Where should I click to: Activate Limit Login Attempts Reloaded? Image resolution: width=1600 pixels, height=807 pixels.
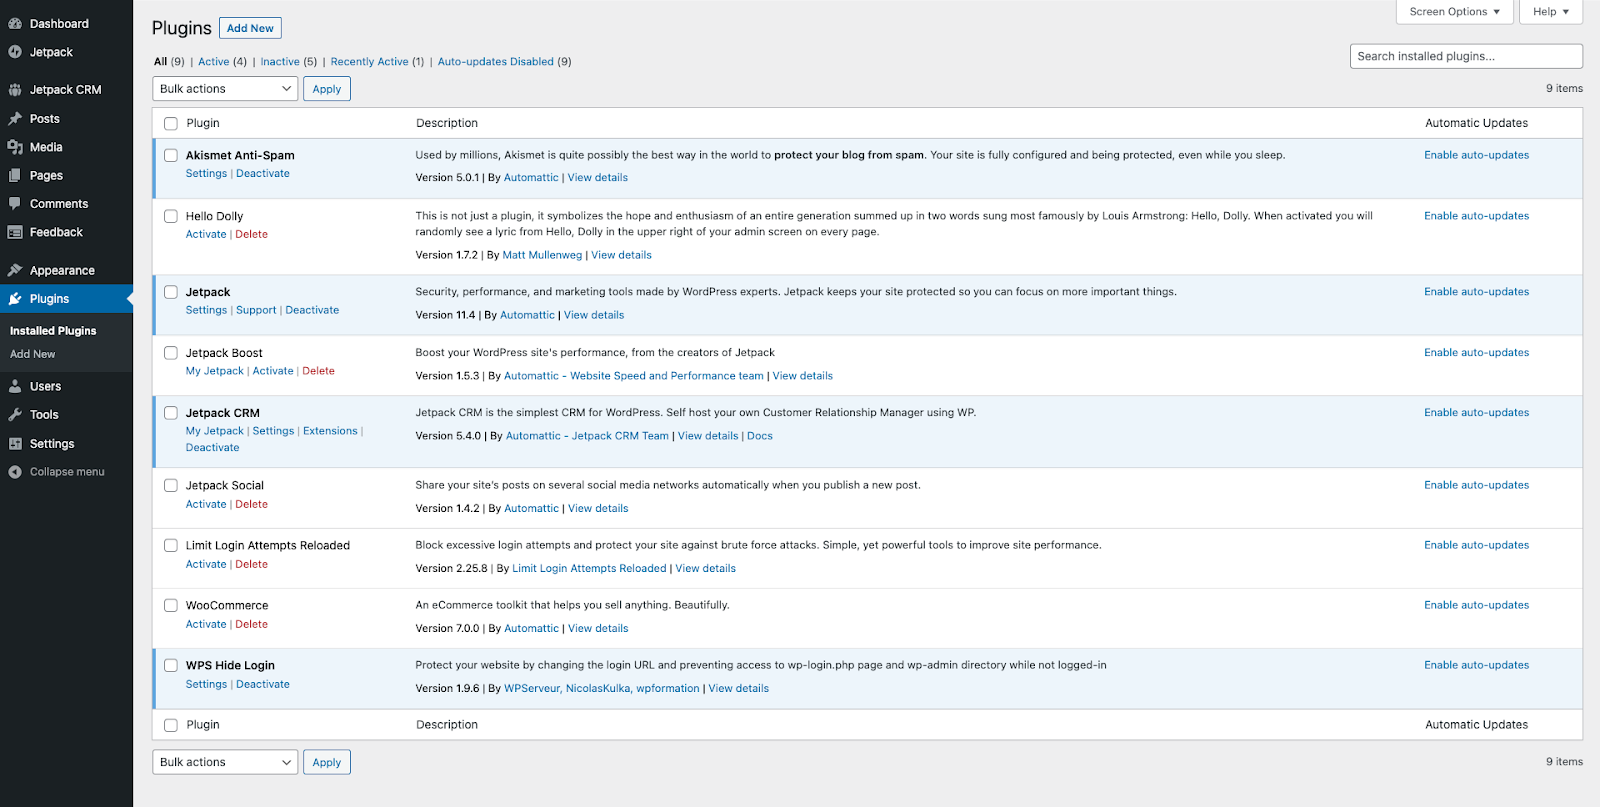(x=206, y=565)
